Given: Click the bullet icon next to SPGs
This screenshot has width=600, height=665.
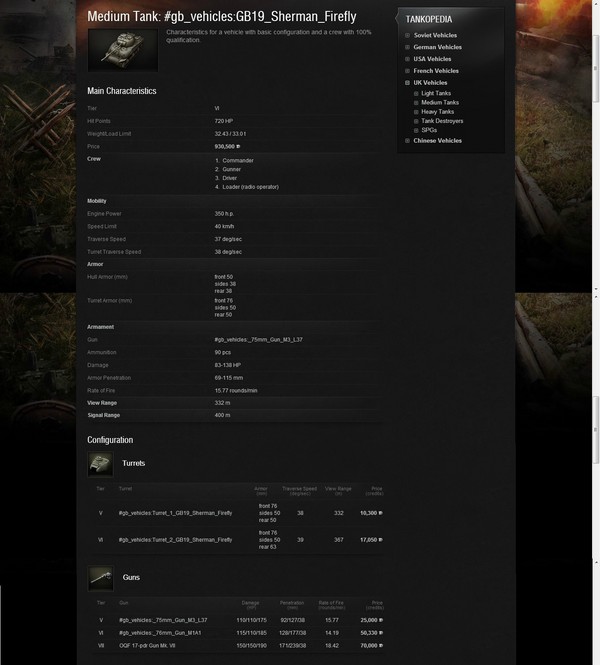Looking at the screenshot, I should (417, 130).
